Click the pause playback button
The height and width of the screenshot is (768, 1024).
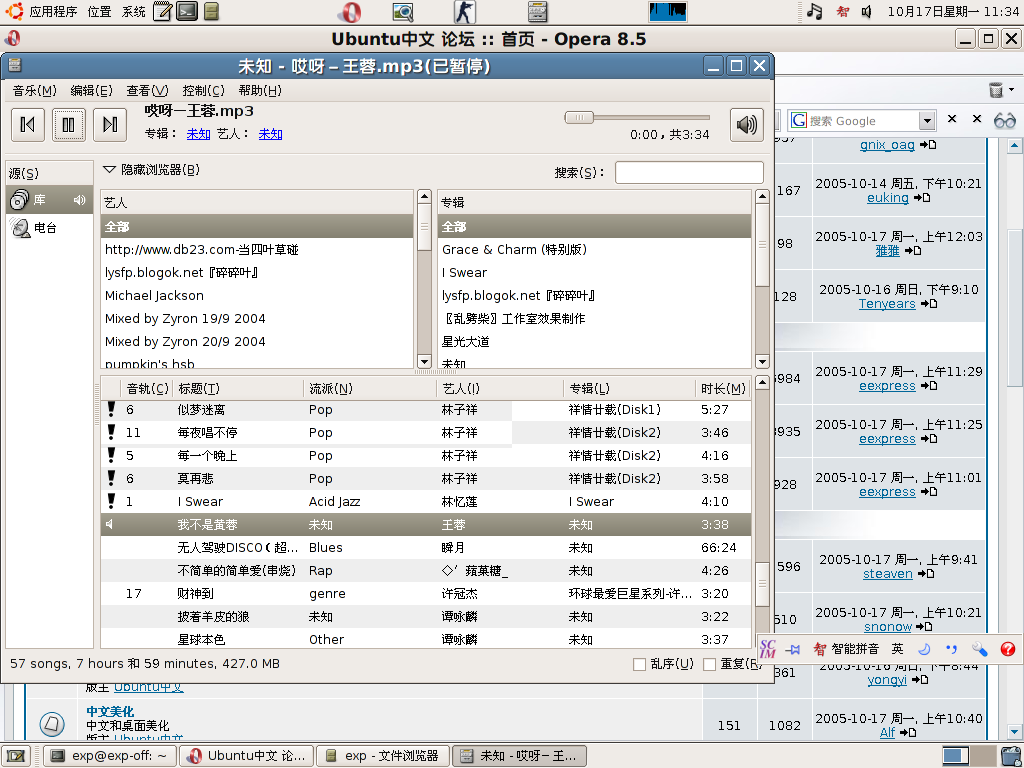pyautogui.click(x=69, y=124)
